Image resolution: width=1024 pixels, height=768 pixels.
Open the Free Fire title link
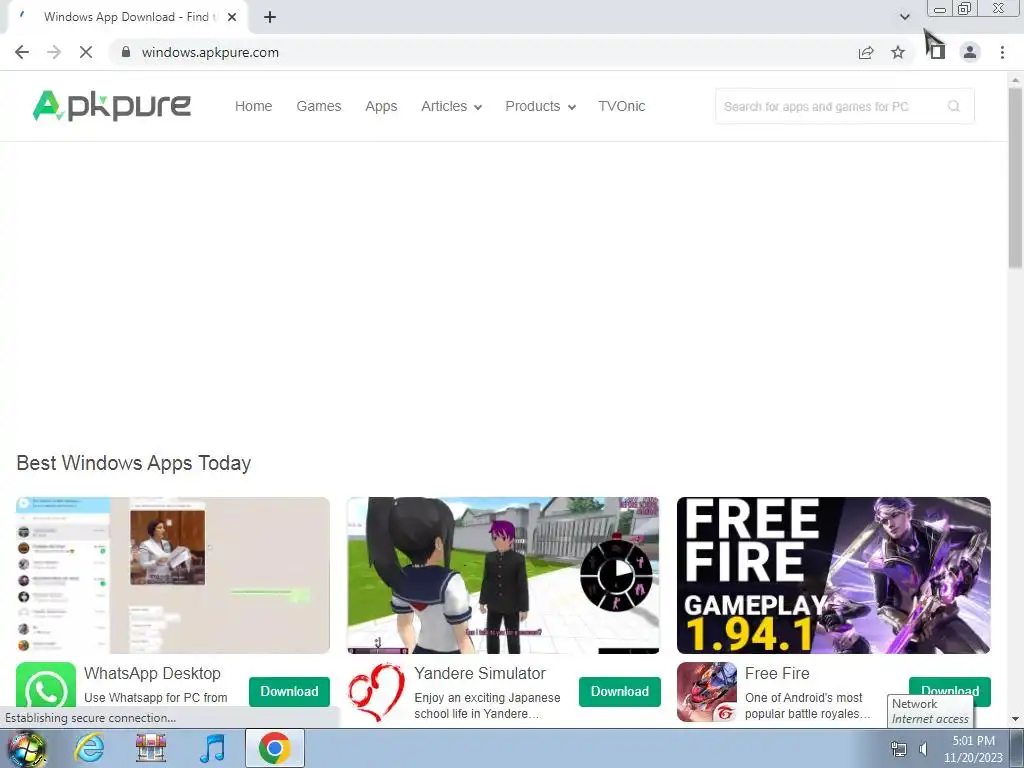coord(777,673)
